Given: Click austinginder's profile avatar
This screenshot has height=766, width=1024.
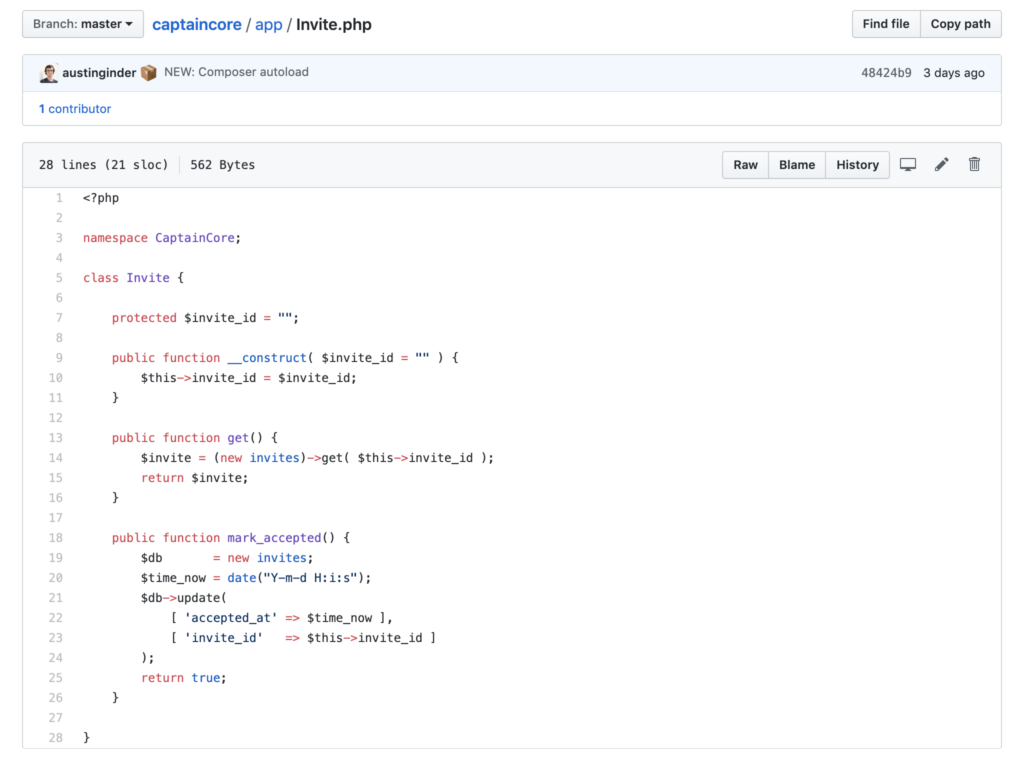Looking at the screenshot, I should point(48,72).
